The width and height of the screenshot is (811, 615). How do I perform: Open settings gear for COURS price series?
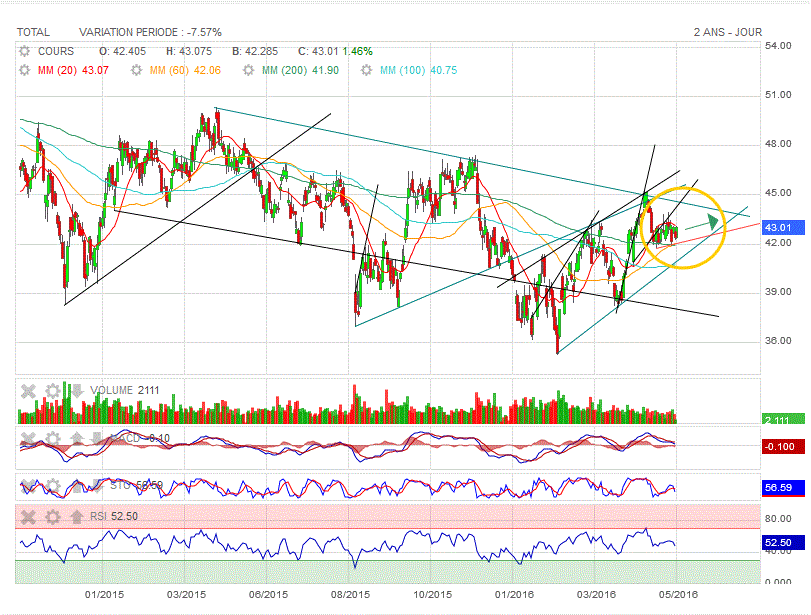(x=24, y=51)
